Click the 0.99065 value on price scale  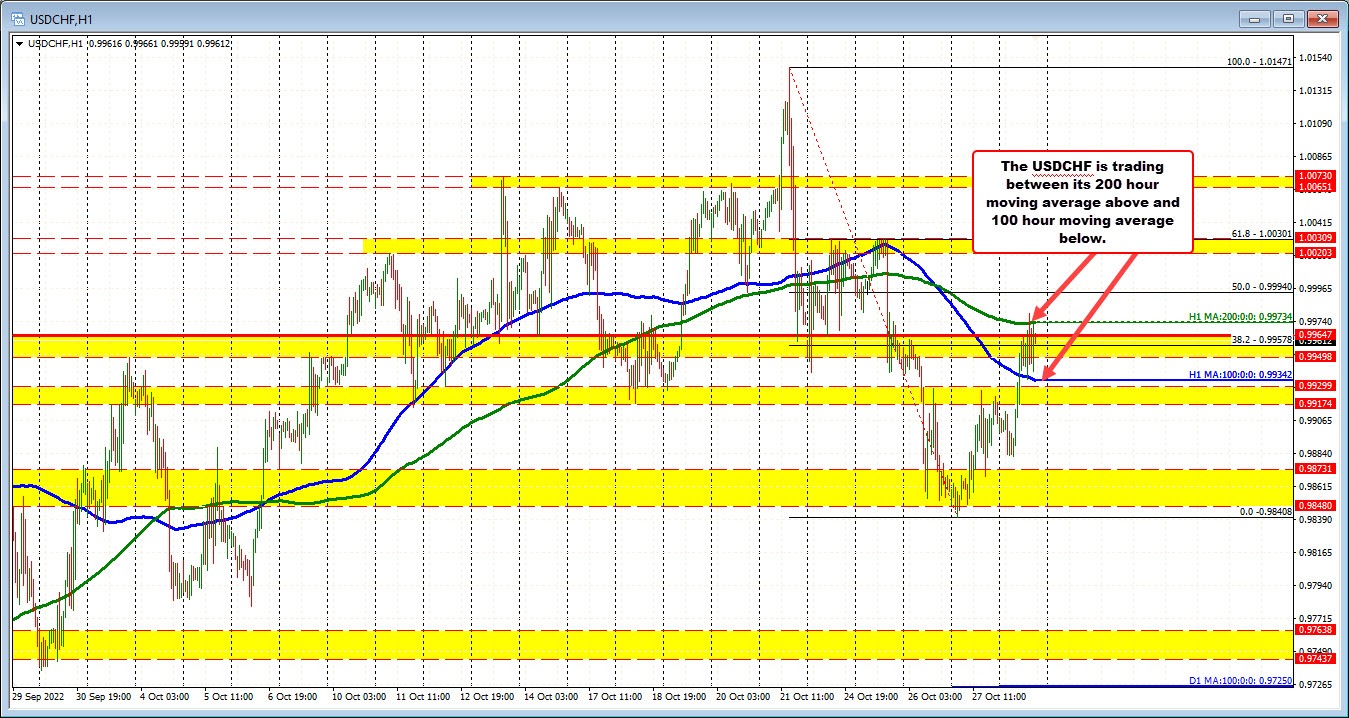click(1317, 420)
